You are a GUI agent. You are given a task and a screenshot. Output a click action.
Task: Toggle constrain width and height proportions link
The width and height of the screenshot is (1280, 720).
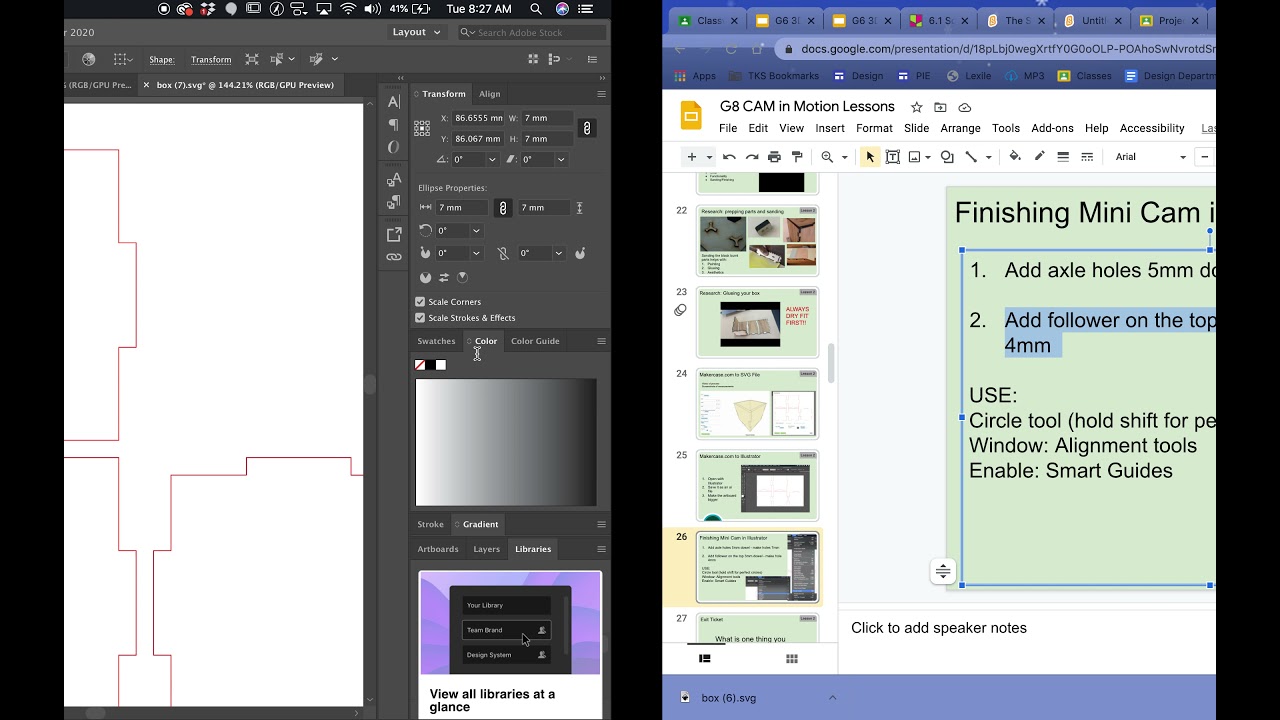click(588, 128)
